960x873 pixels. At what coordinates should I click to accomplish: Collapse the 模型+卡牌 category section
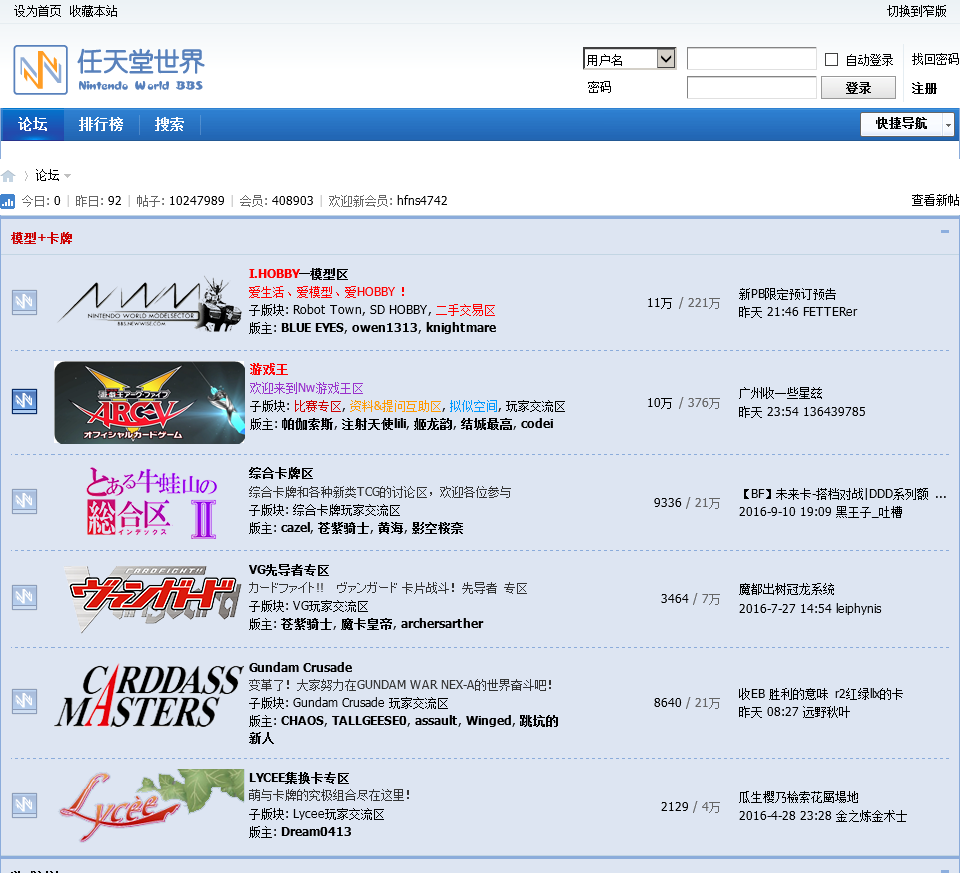click(945, 231)
